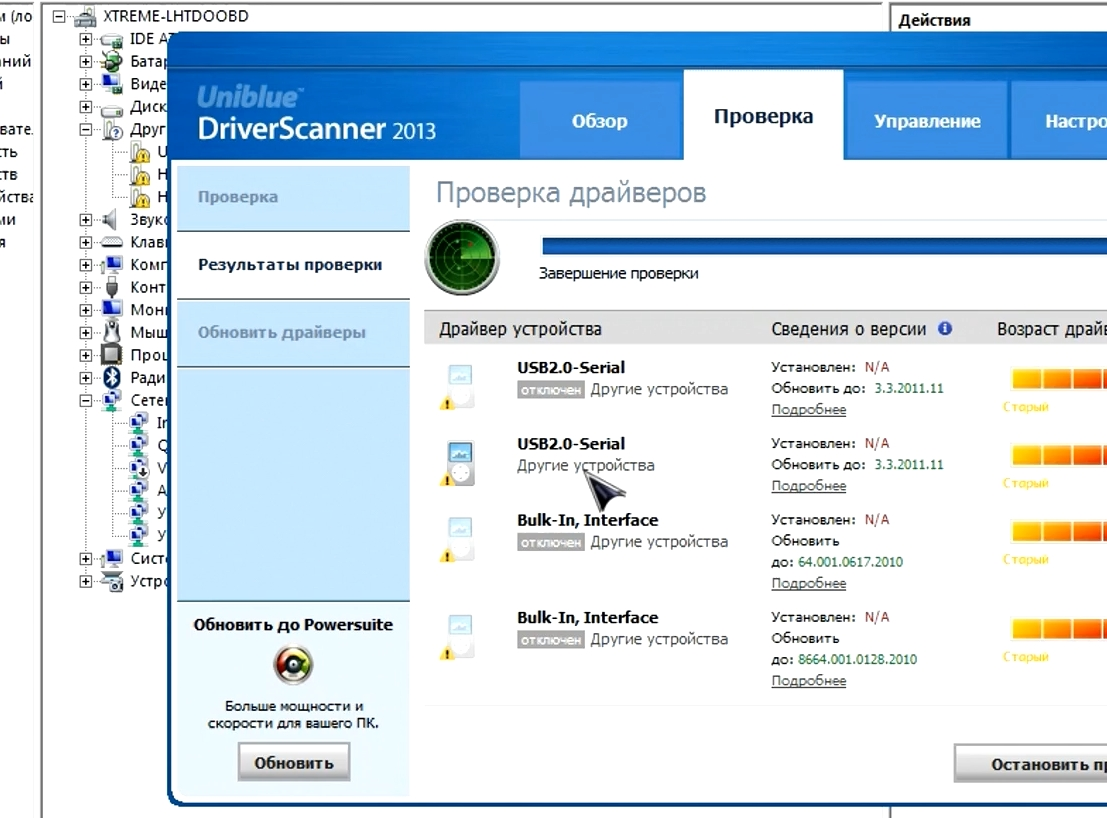Select Проверка in the left sidebar
The height and width of the screenshot is (818, 1107).
point(293,197)
